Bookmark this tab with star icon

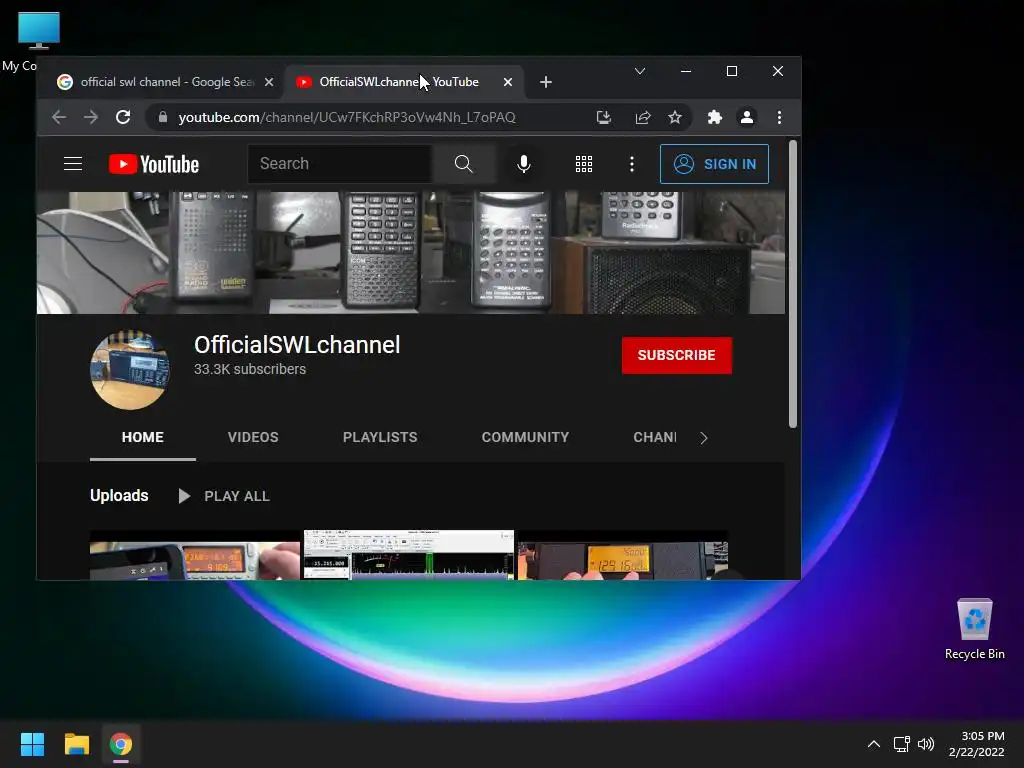(675, 118)
